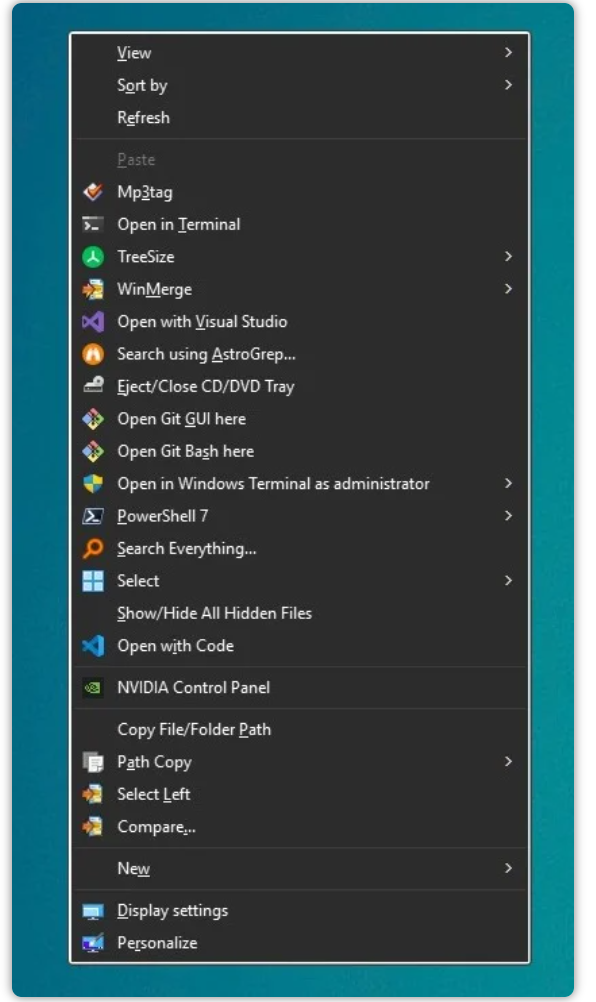Choose the Path Copy label
596x1002 pixels.
(155, 762)
